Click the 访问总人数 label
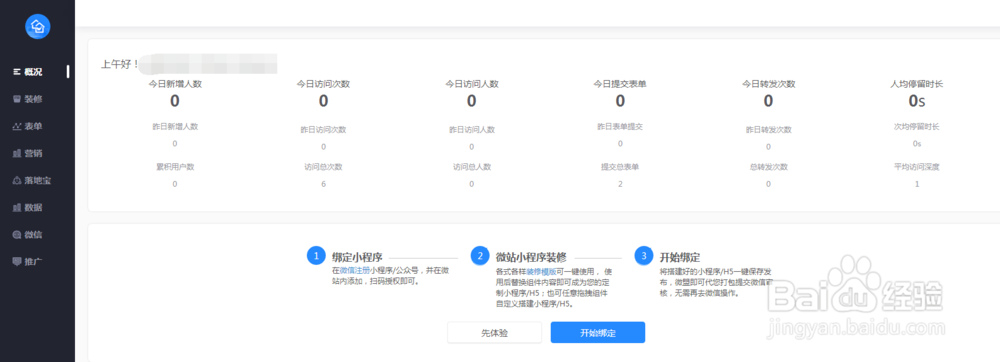The width and height of the screenshot is (1000, 362). click(x=472, y=167)
